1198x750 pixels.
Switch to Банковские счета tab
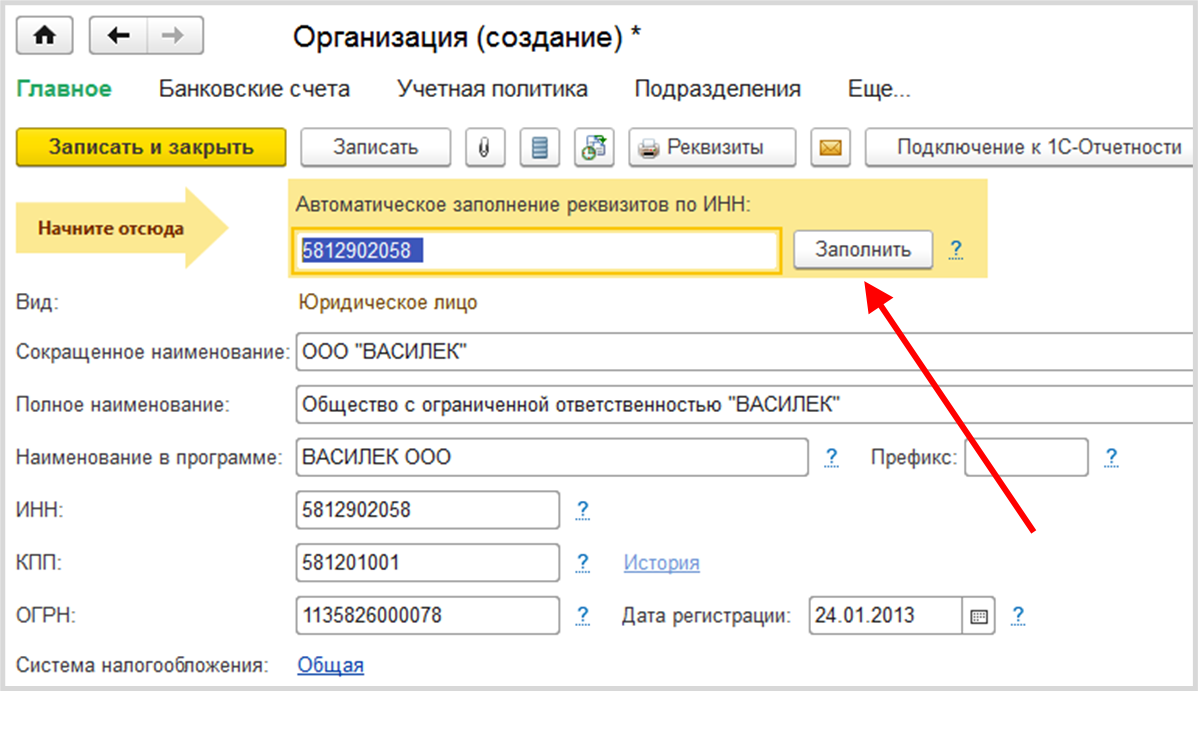pos(254,89)
